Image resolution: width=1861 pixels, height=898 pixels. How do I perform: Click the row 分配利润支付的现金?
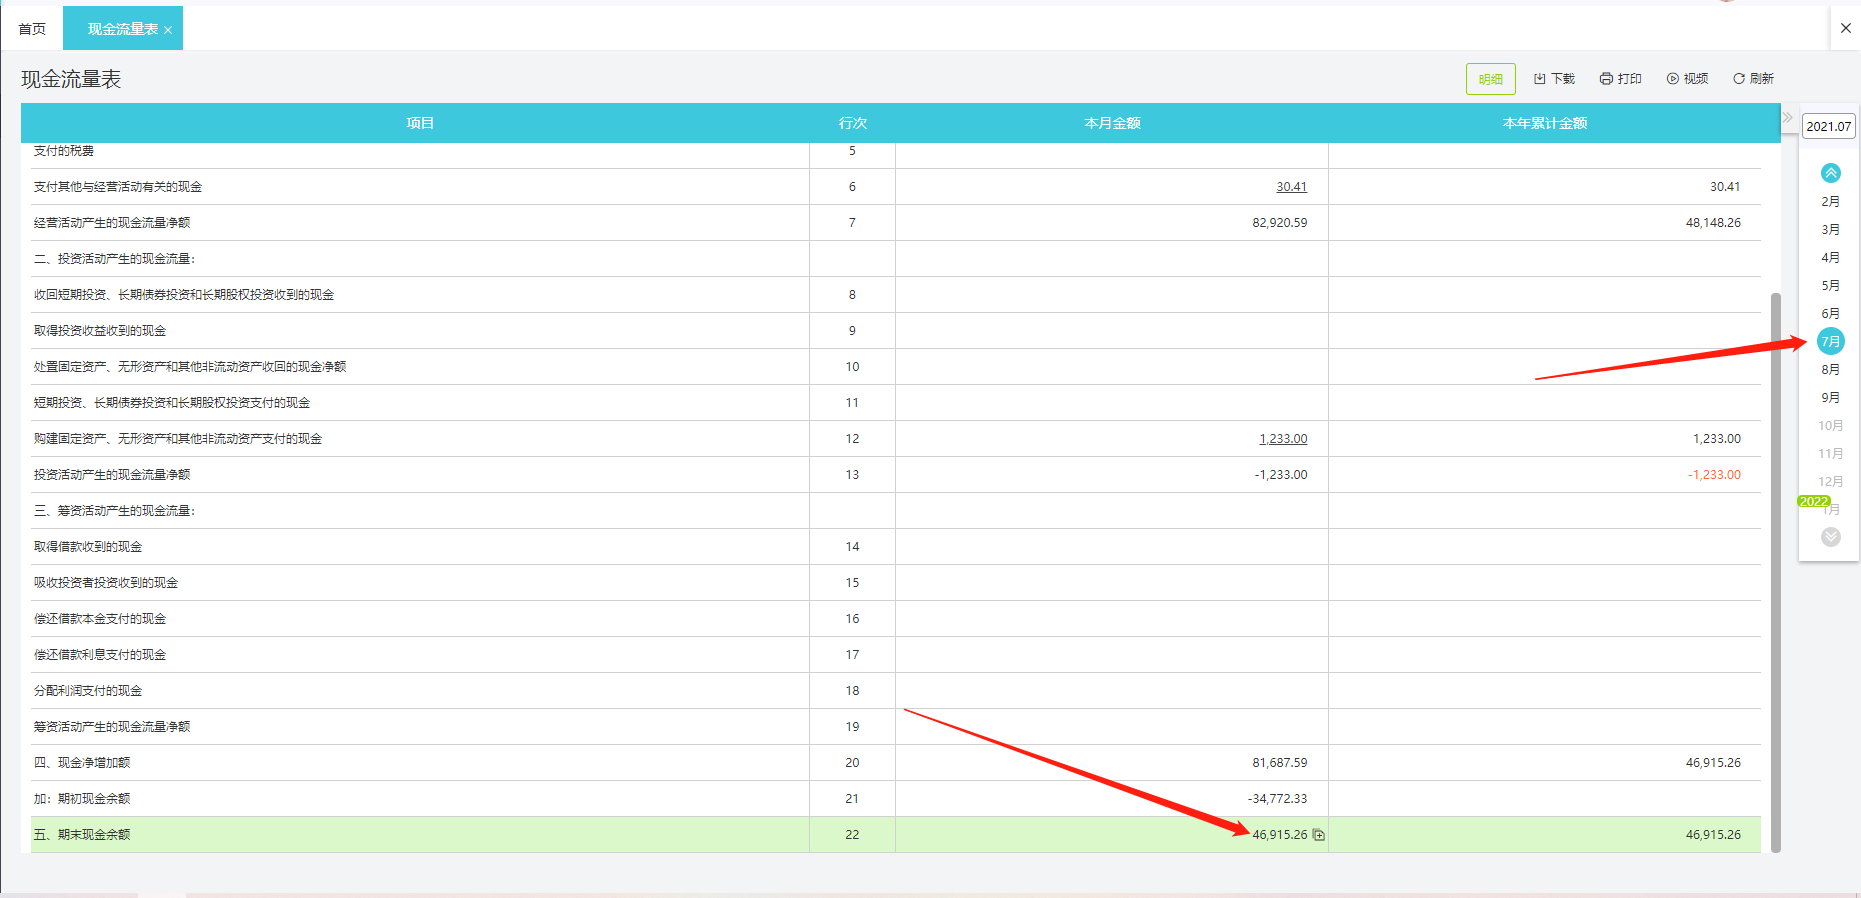(x=896, y=691)
